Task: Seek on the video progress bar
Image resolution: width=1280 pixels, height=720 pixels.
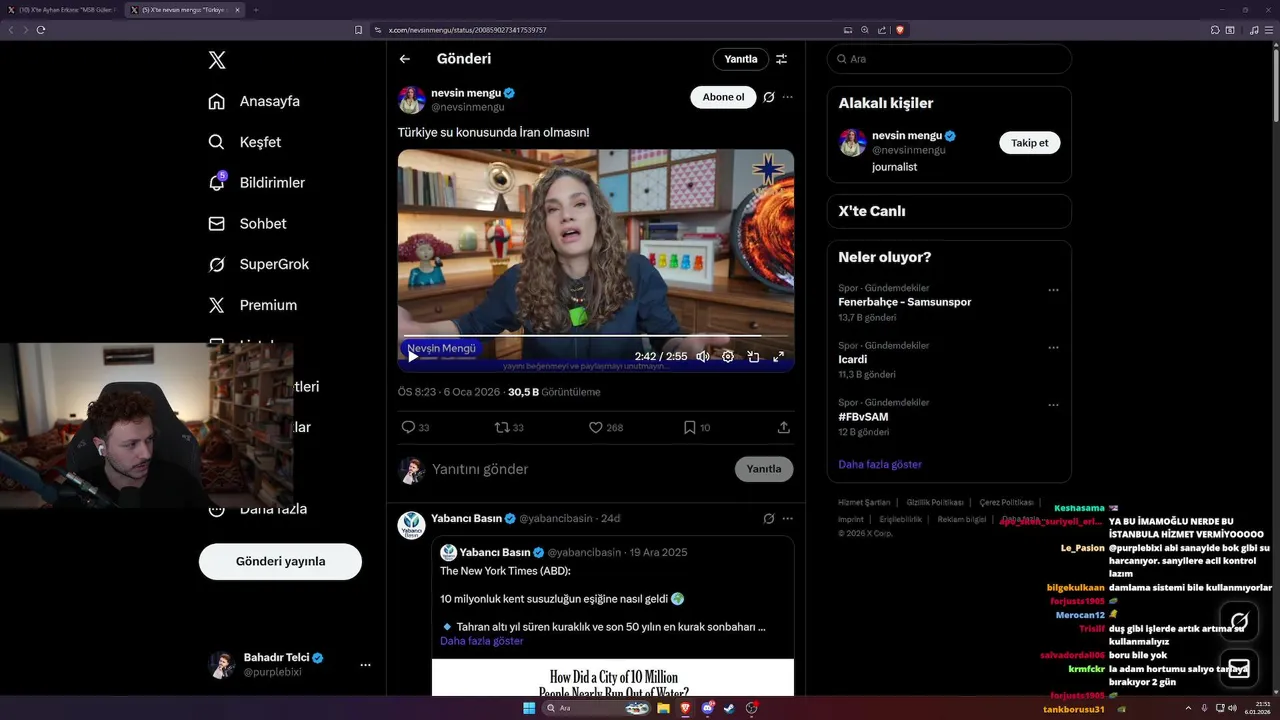Action: point(596,336)
